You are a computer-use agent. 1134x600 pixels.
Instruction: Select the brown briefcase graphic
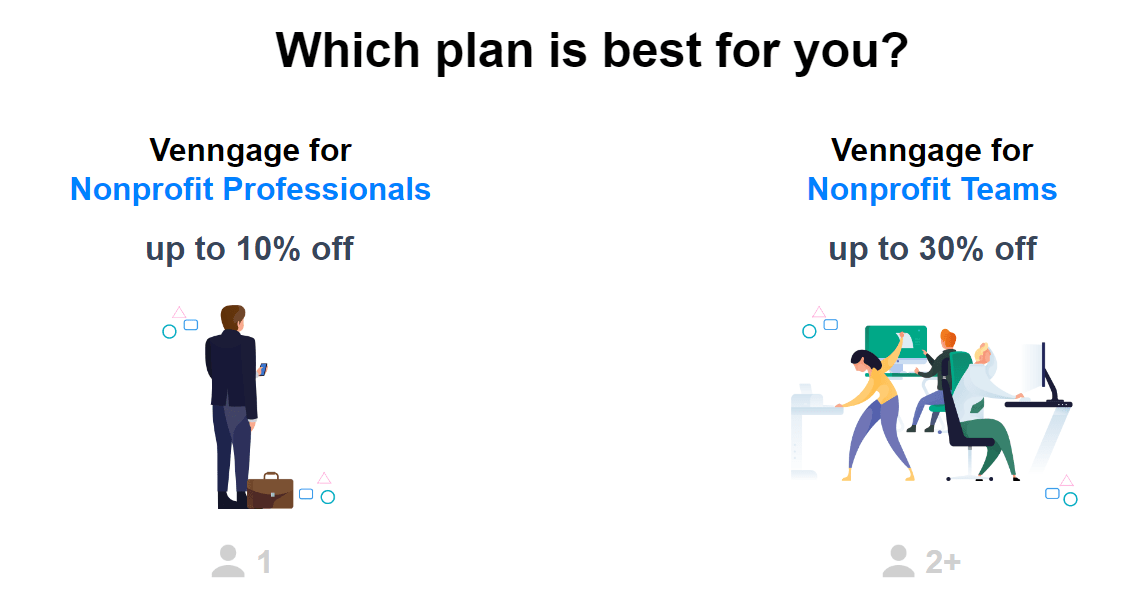coord(270,491)
